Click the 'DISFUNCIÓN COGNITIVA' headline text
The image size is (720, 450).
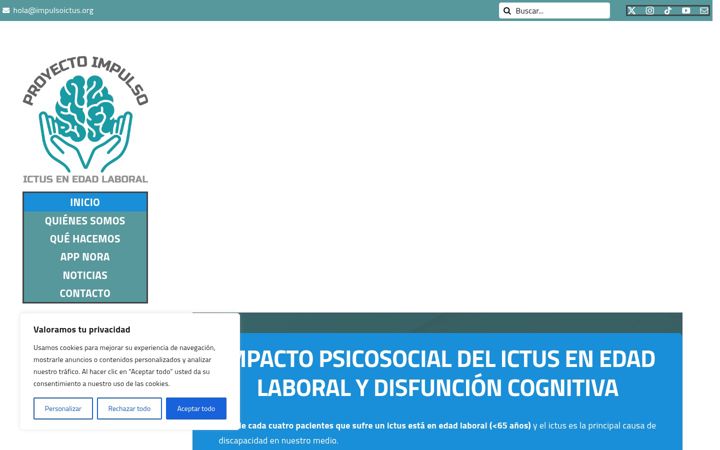point(496,387)
